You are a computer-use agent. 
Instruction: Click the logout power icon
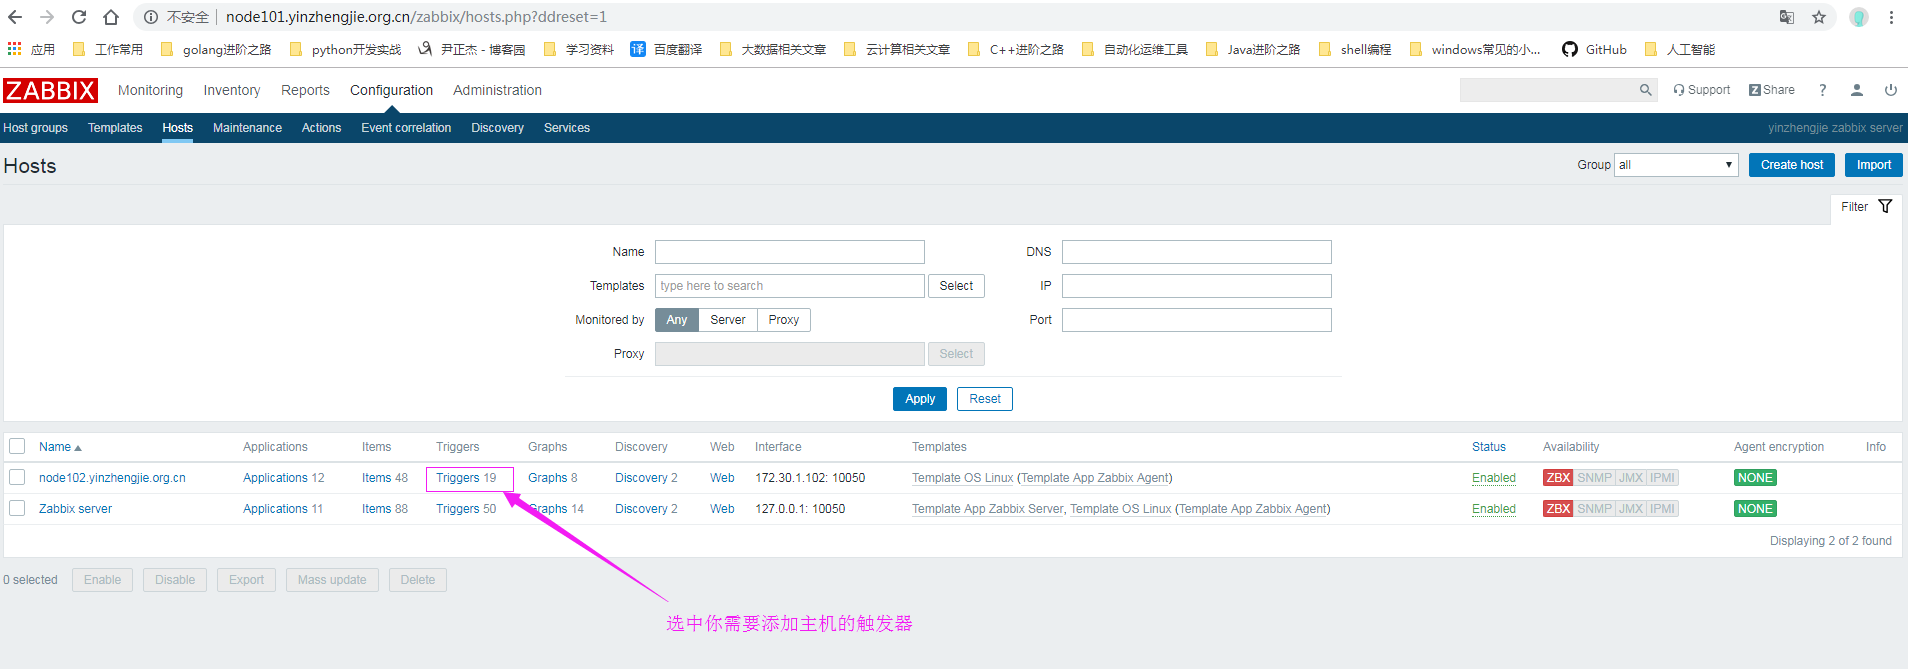(x=1891, y=90)
